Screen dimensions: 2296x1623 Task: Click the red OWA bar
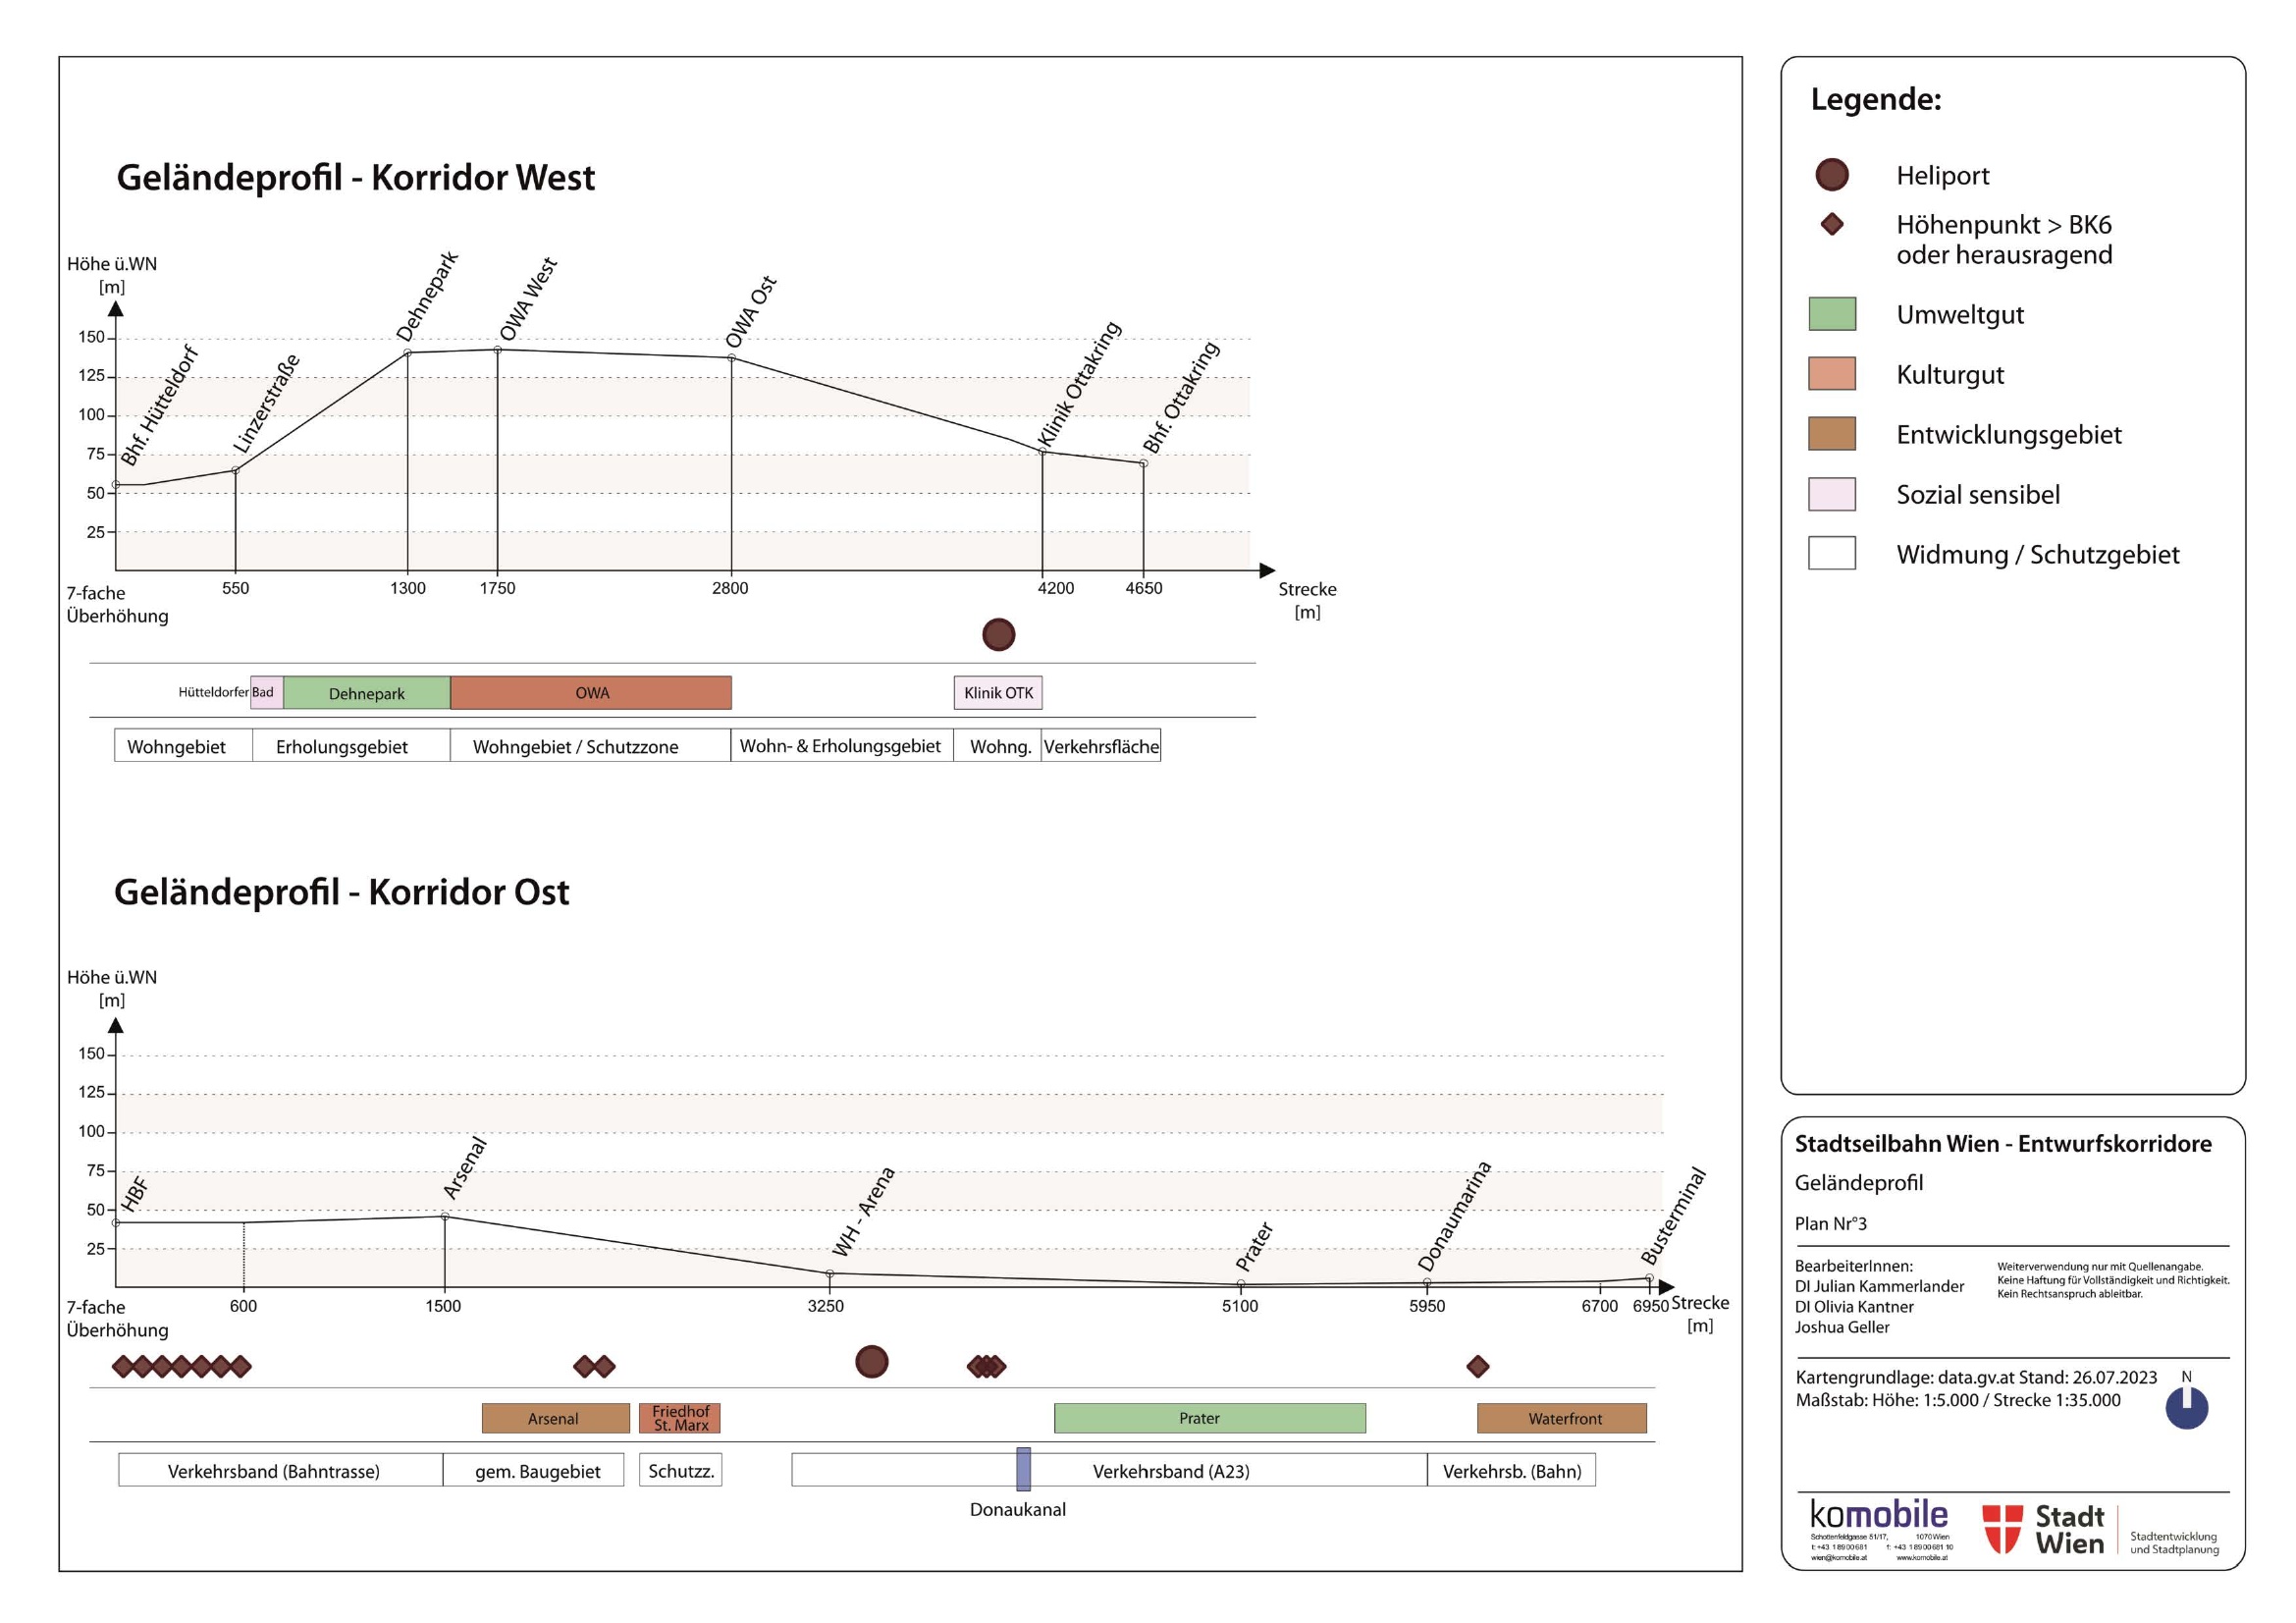pos(591,693)
